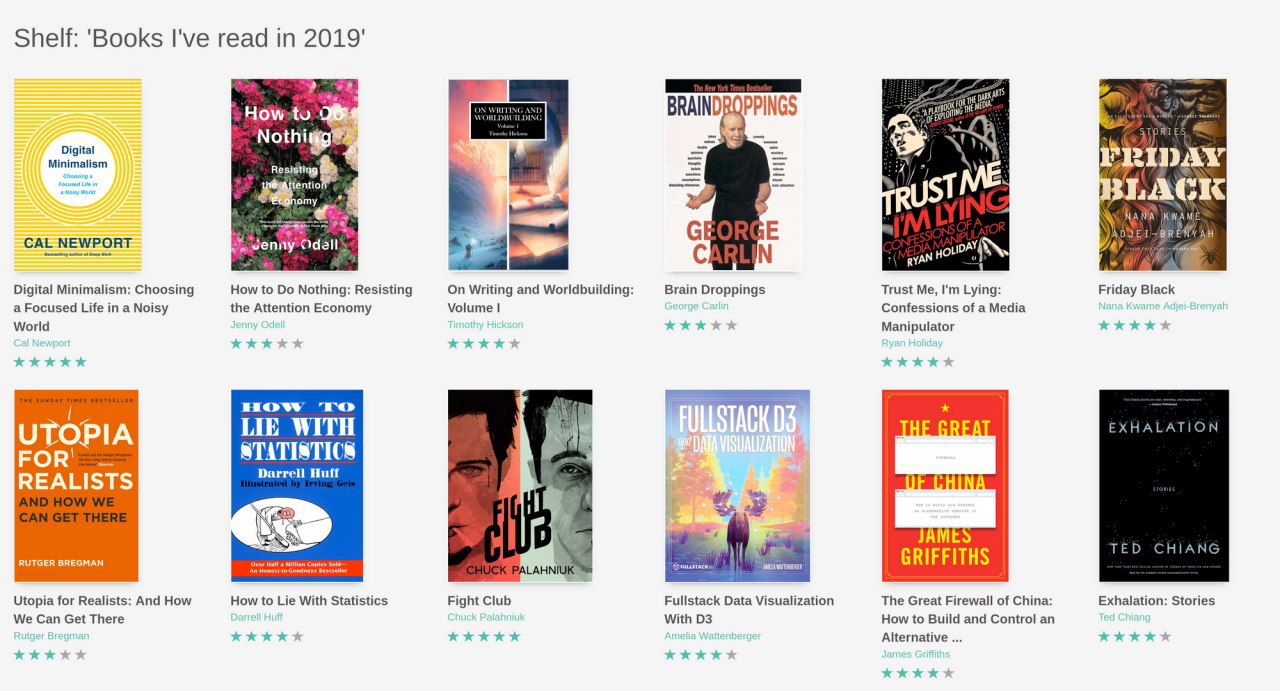
Task: Click the Friday Black cover image
Action: [x=1163, y=175]
